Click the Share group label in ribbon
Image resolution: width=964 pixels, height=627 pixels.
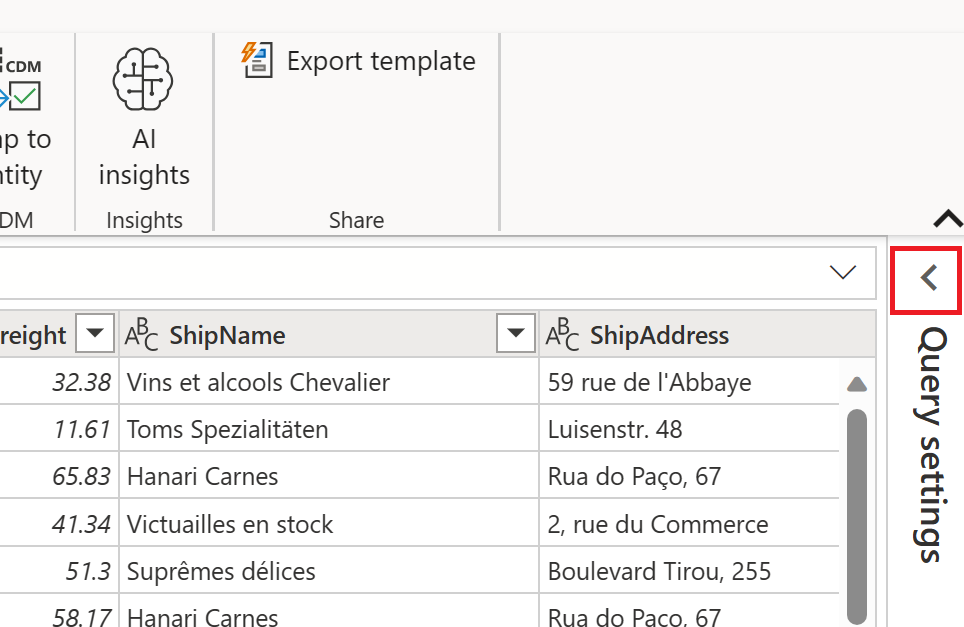(x=356, y=220)
